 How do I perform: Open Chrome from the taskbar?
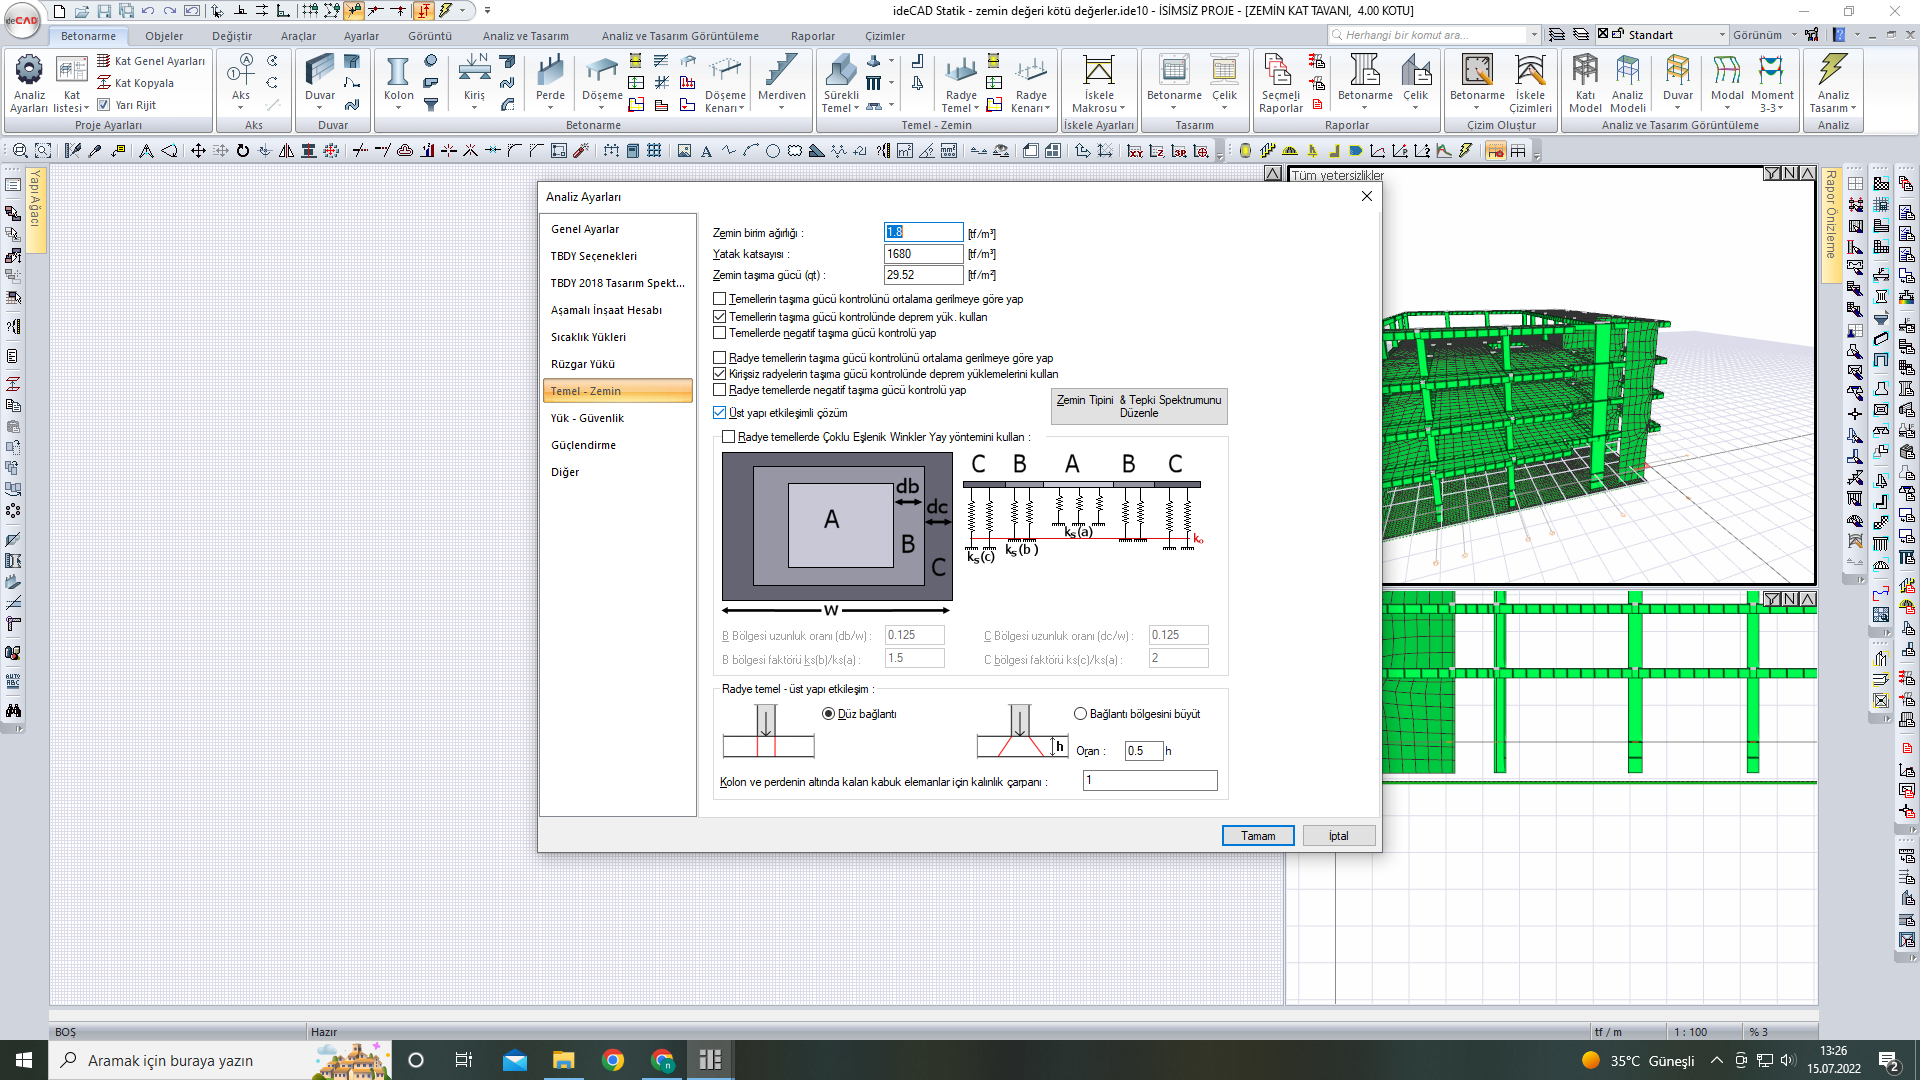613,1060
